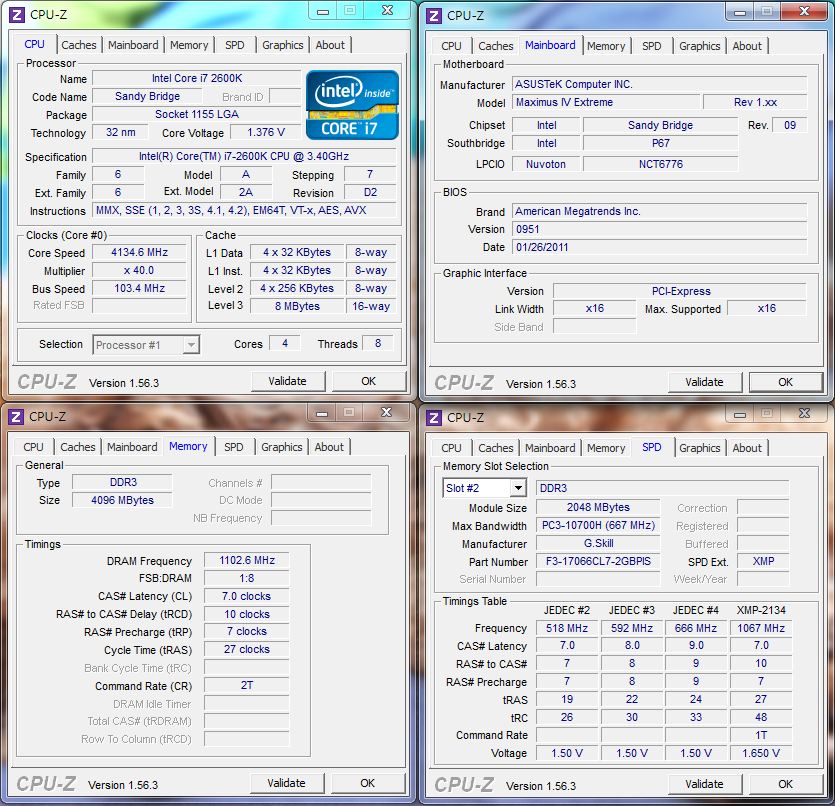Click OK in the Memory Slot Selection window

[785, 784]
